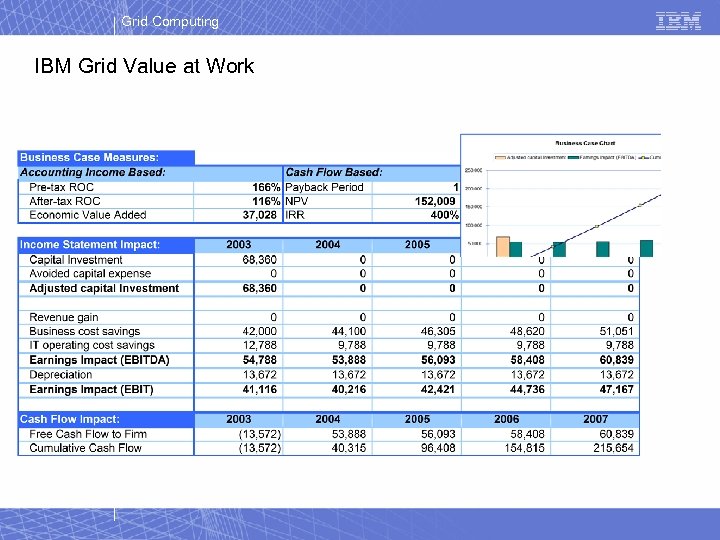
Task: Click the 2006 column header
Action: point(506,419)
